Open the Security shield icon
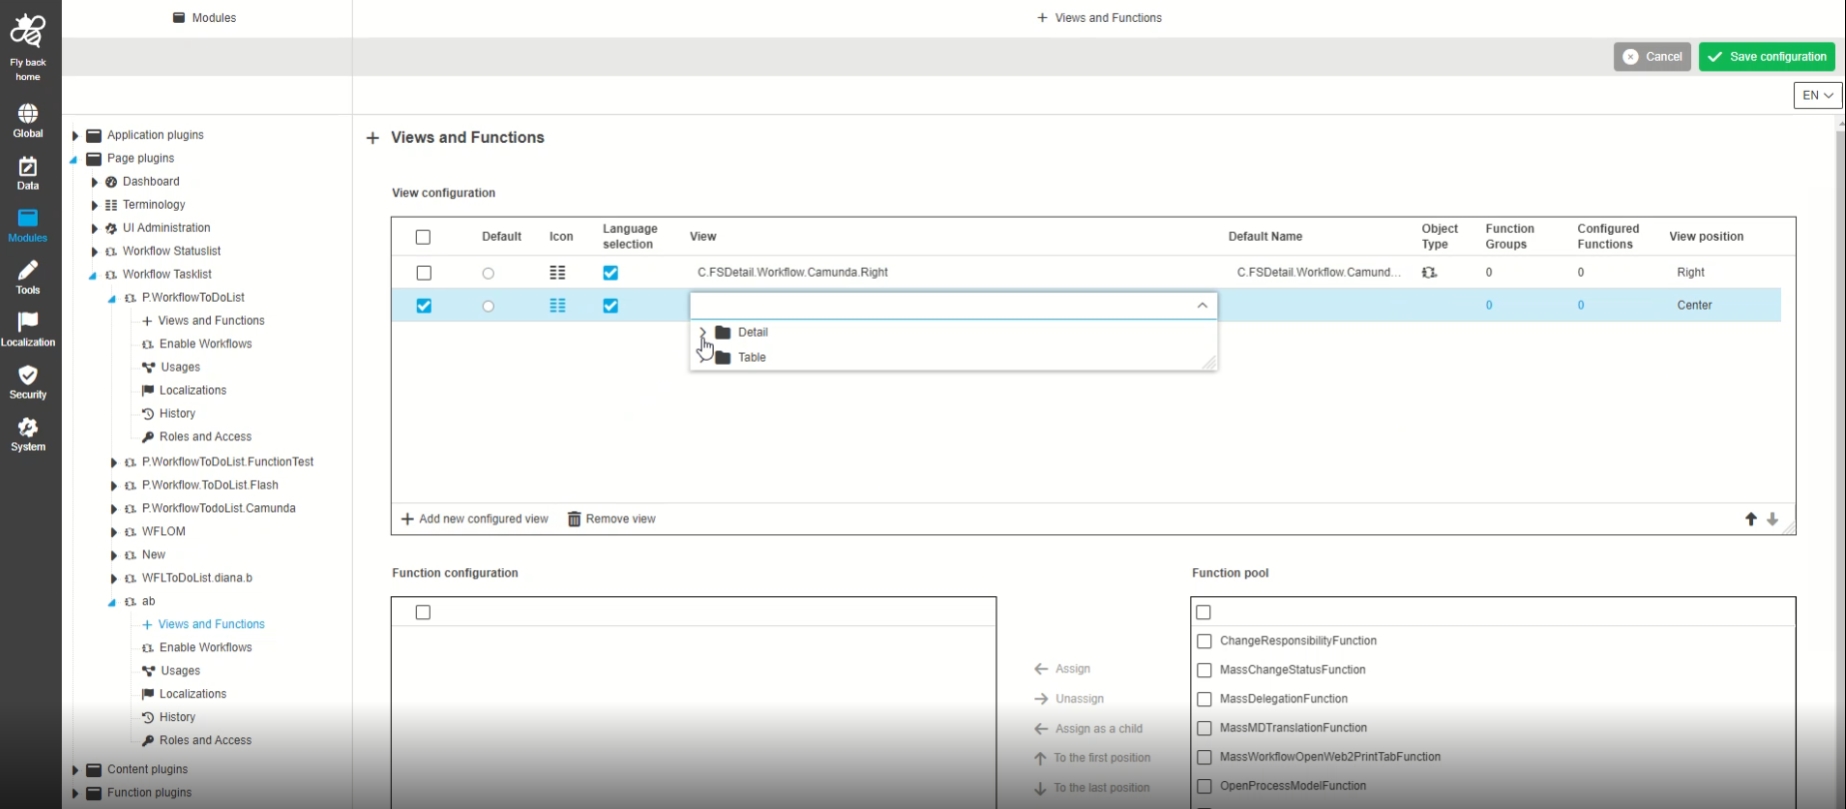 (28, 381)
